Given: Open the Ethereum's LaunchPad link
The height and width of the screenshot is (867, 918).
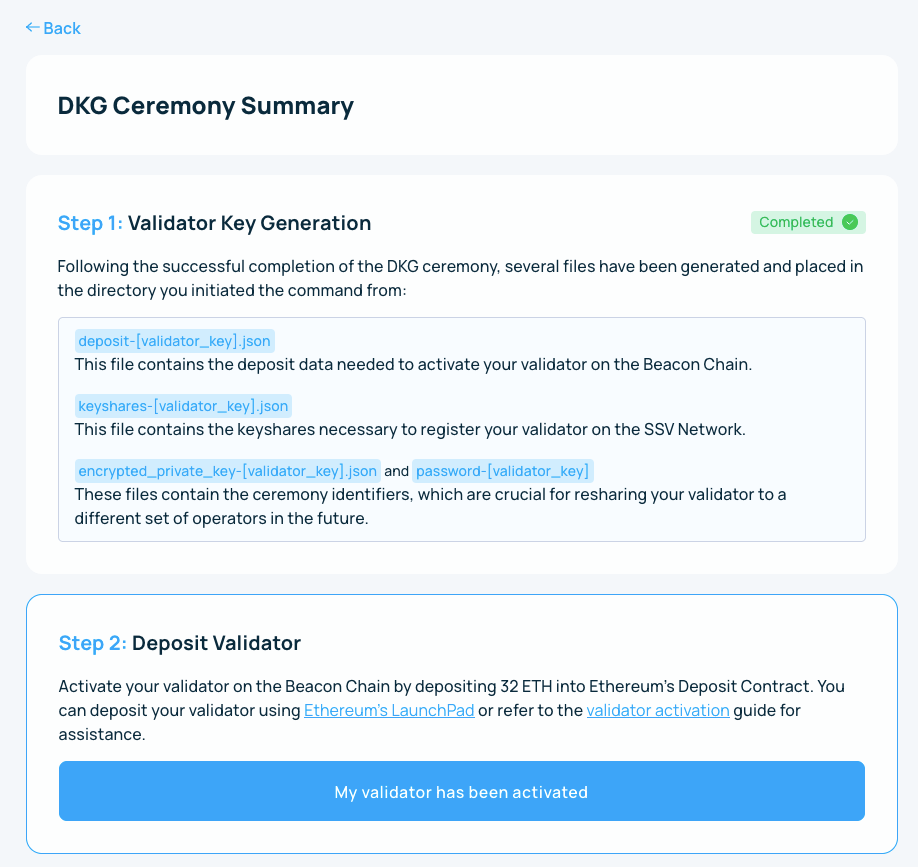Looking at the screenshot, I should (x=389, y=710).
